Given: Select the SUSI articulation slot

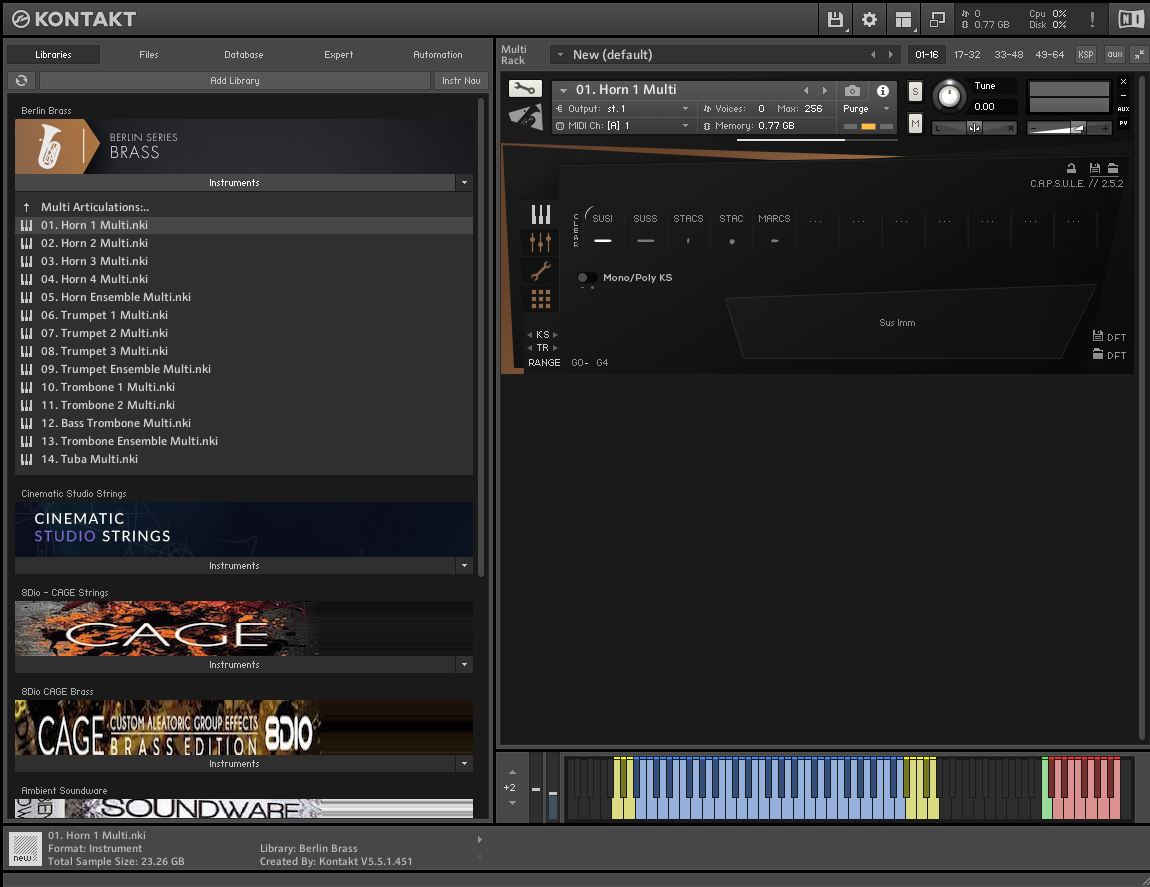Looking at the screenshot, I should click(603, 227).
